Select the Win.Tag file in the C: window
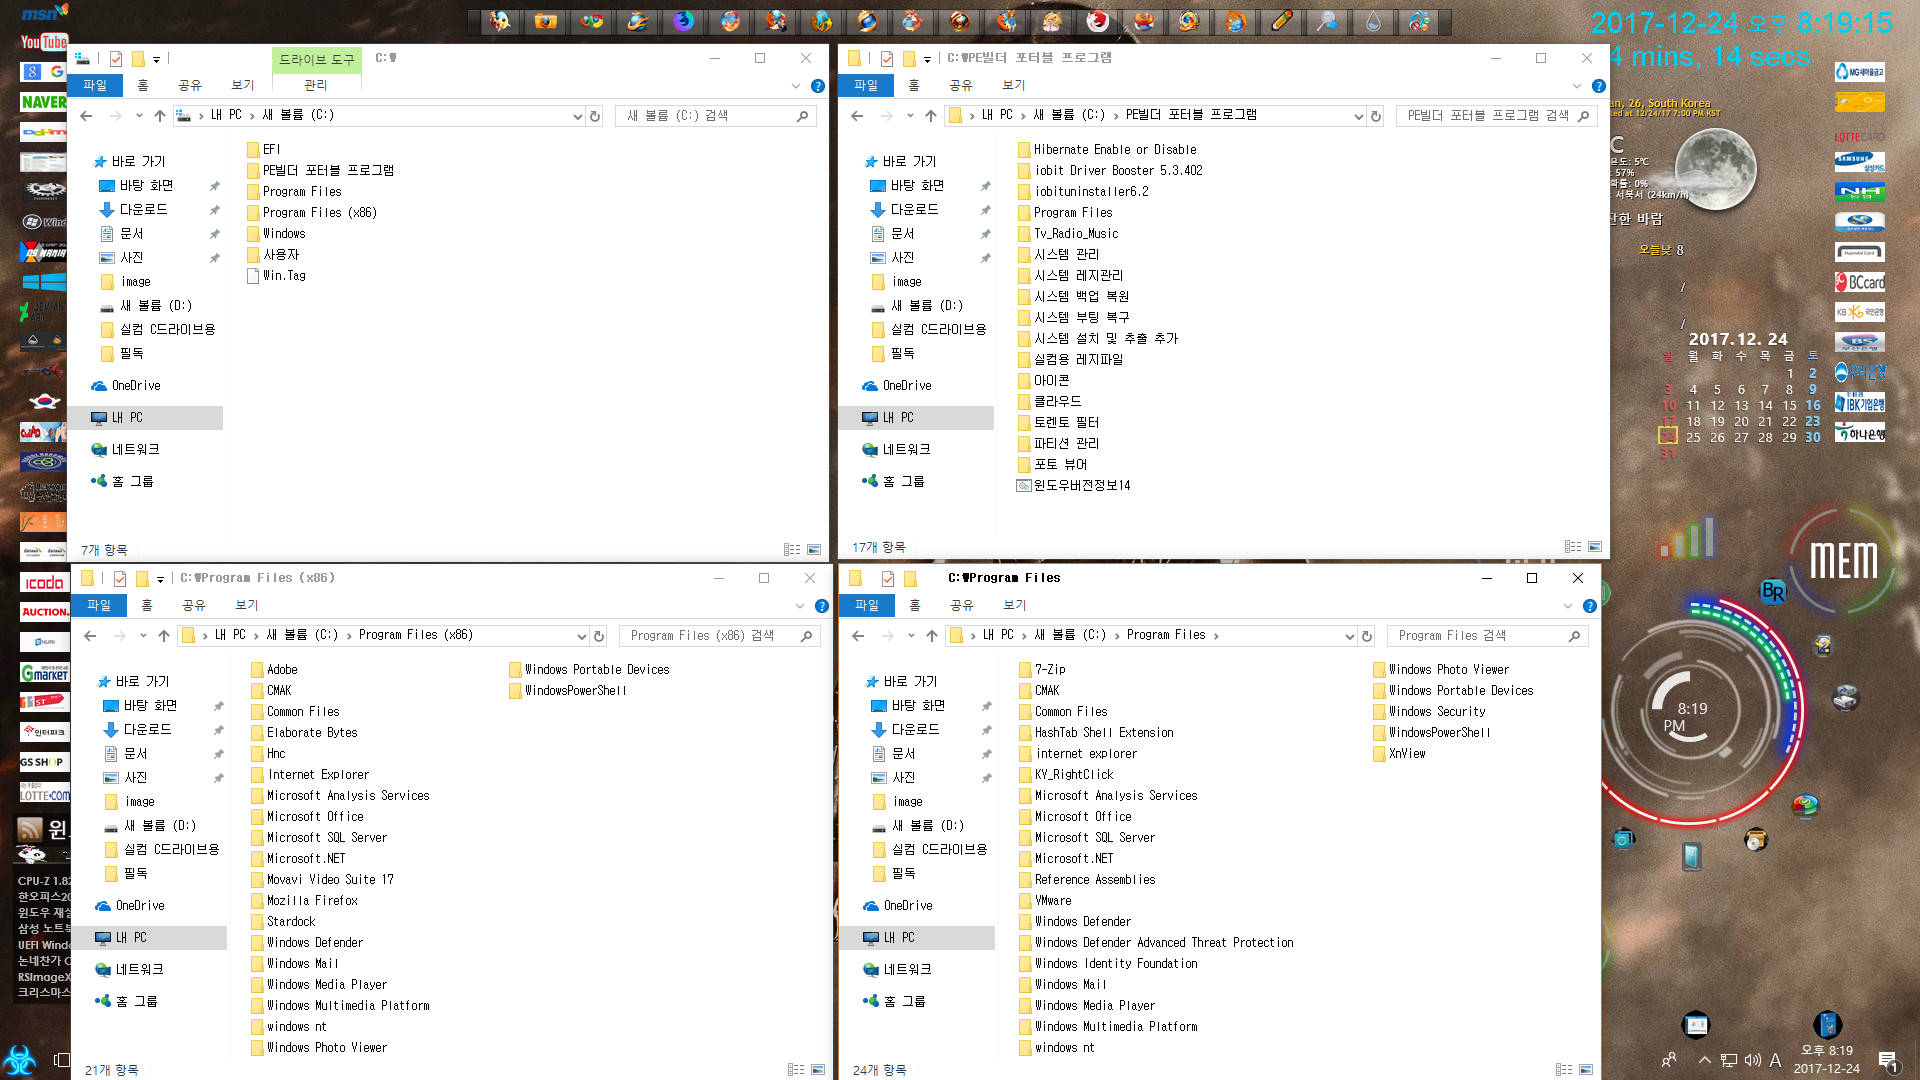 (284, 276)
